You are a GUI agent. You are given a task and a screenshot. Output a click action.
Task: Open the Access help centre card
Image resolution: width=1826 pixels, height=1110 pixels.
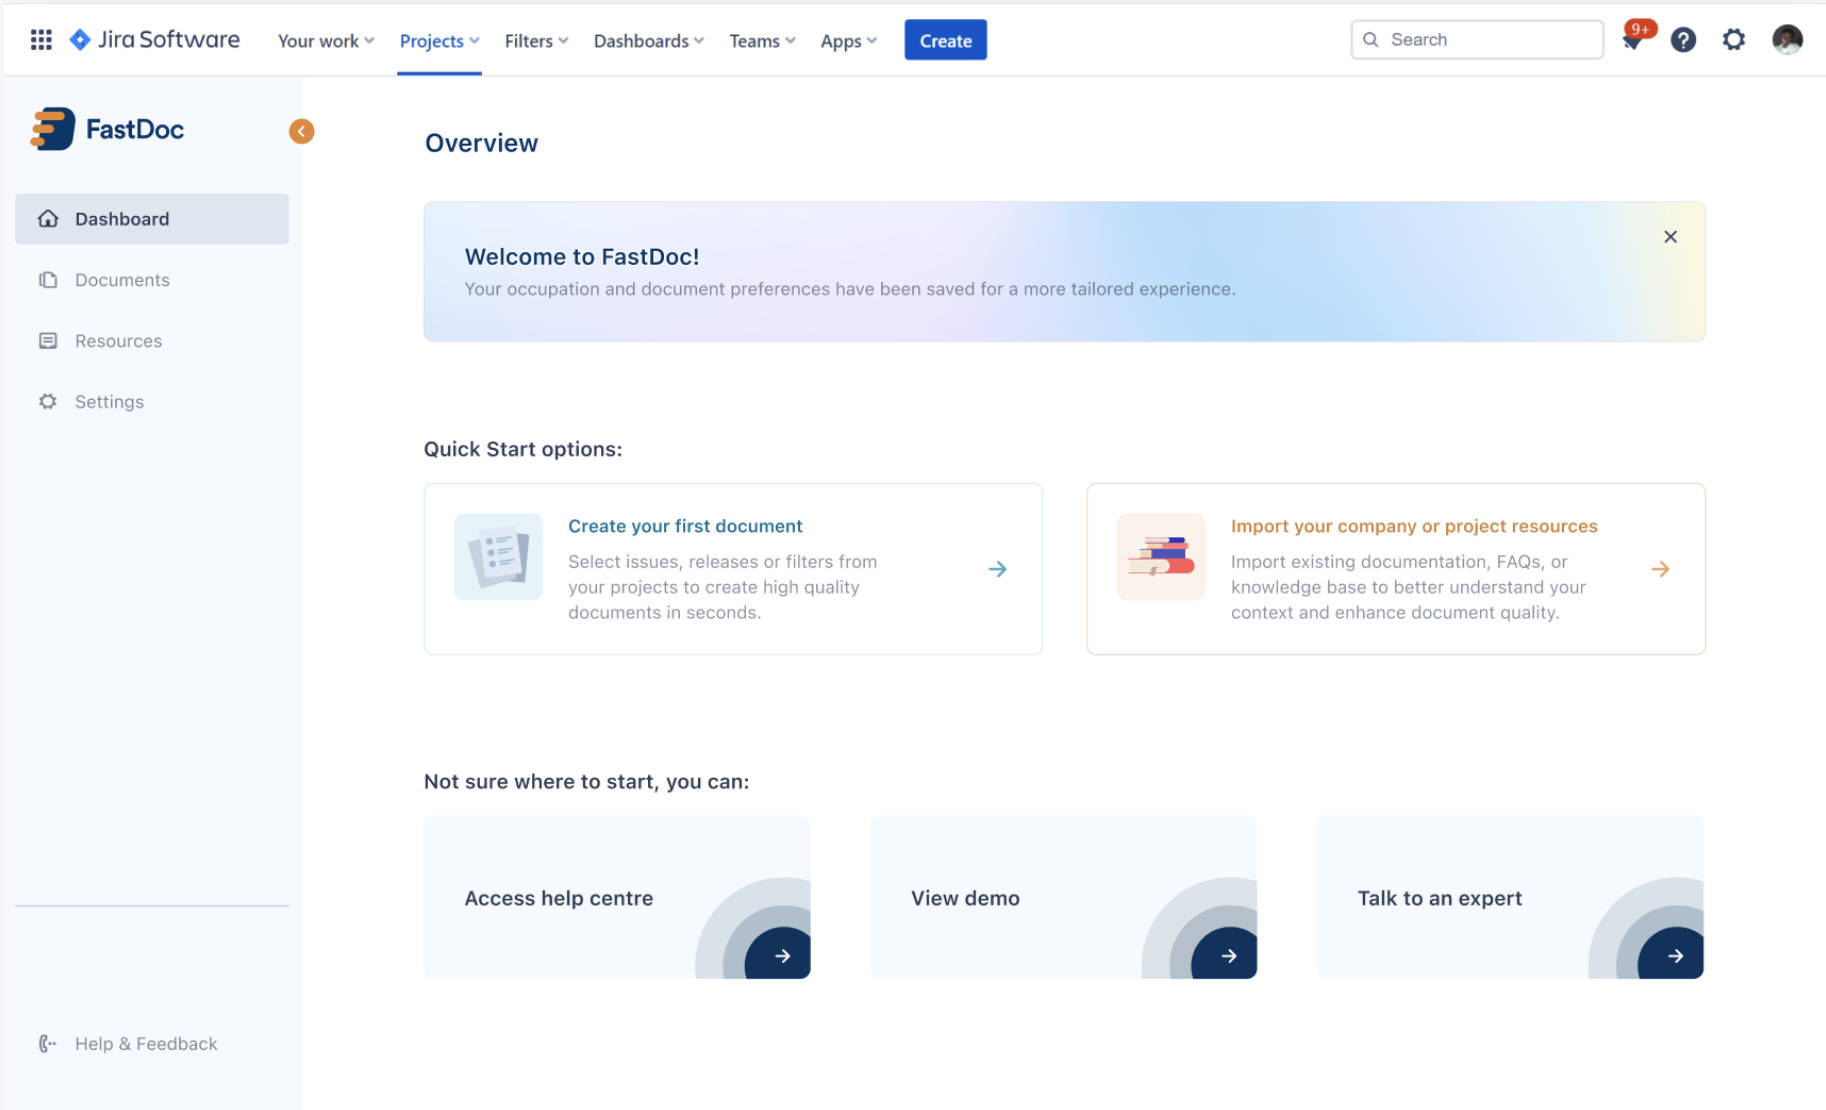(x=617, y=897)
